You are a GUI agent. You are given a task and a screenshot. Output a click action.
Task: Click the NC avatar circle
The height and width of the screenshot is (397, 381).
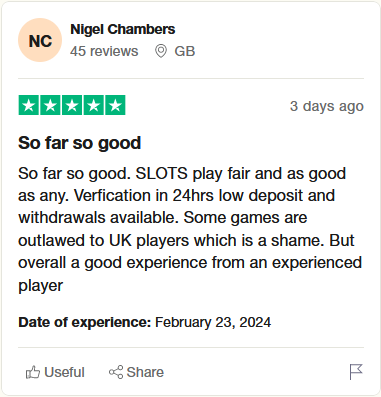pyautogui.click(x=40, y=40)
